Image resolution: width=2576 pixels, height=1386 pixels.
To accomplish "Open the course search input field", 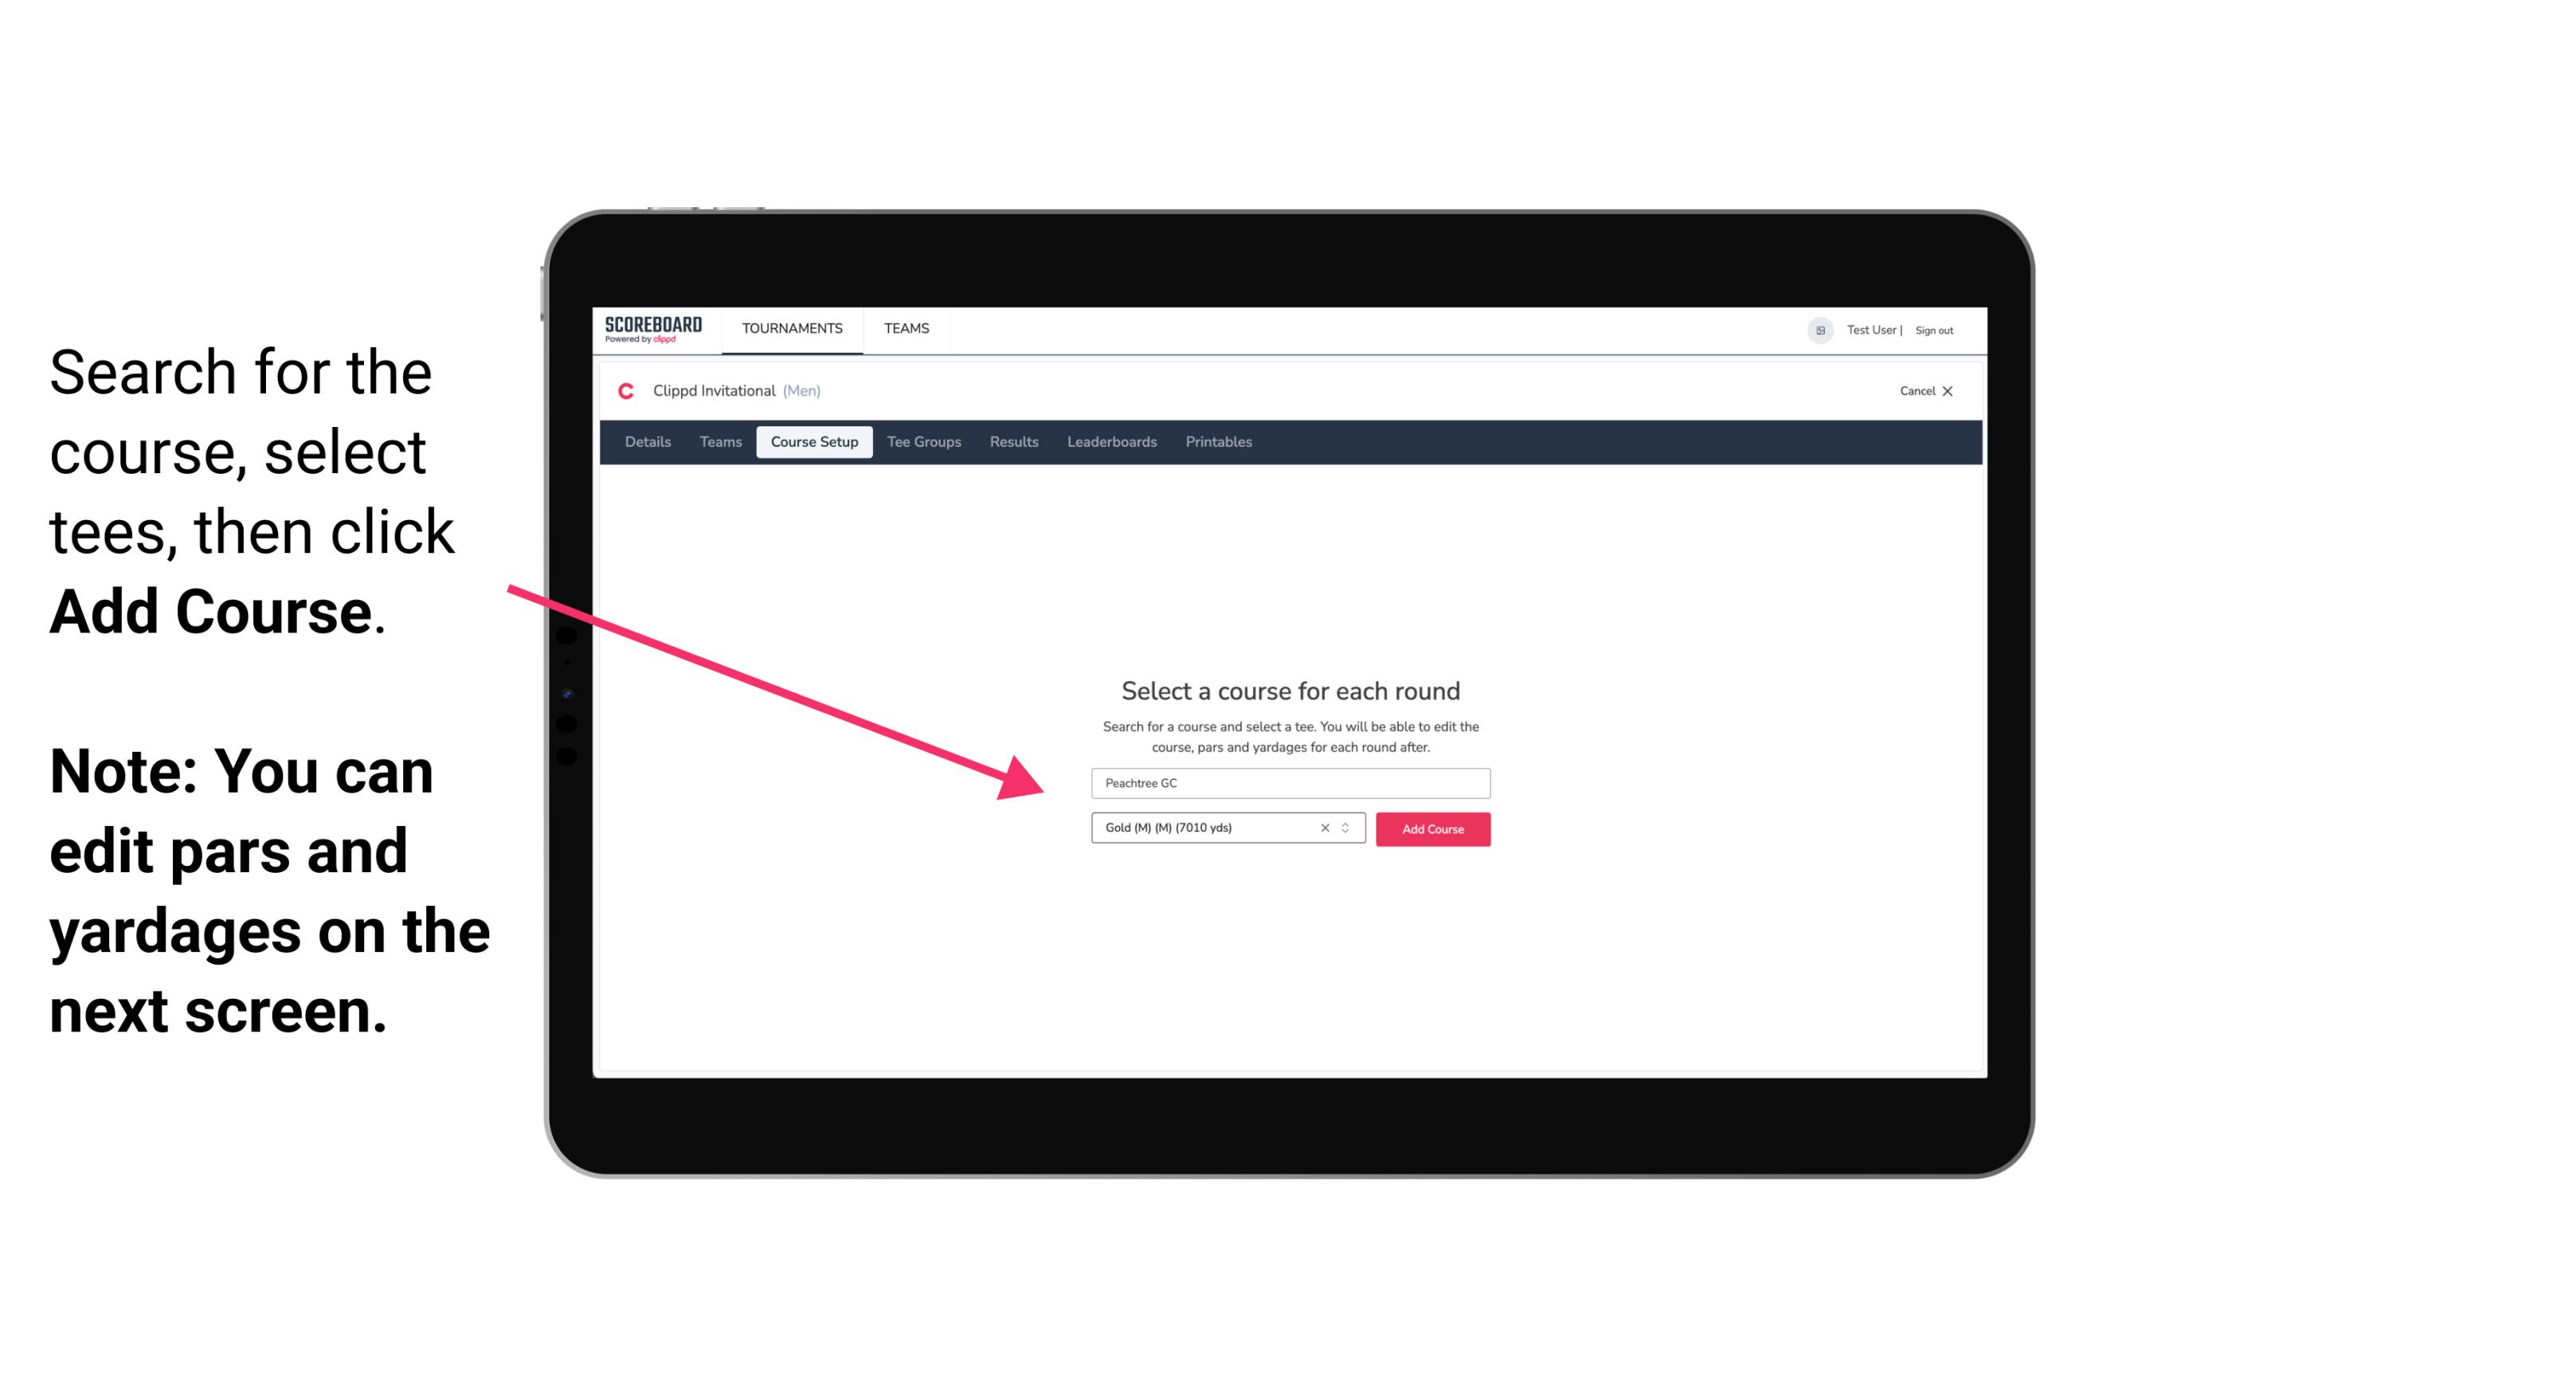I will (1288, 781).
